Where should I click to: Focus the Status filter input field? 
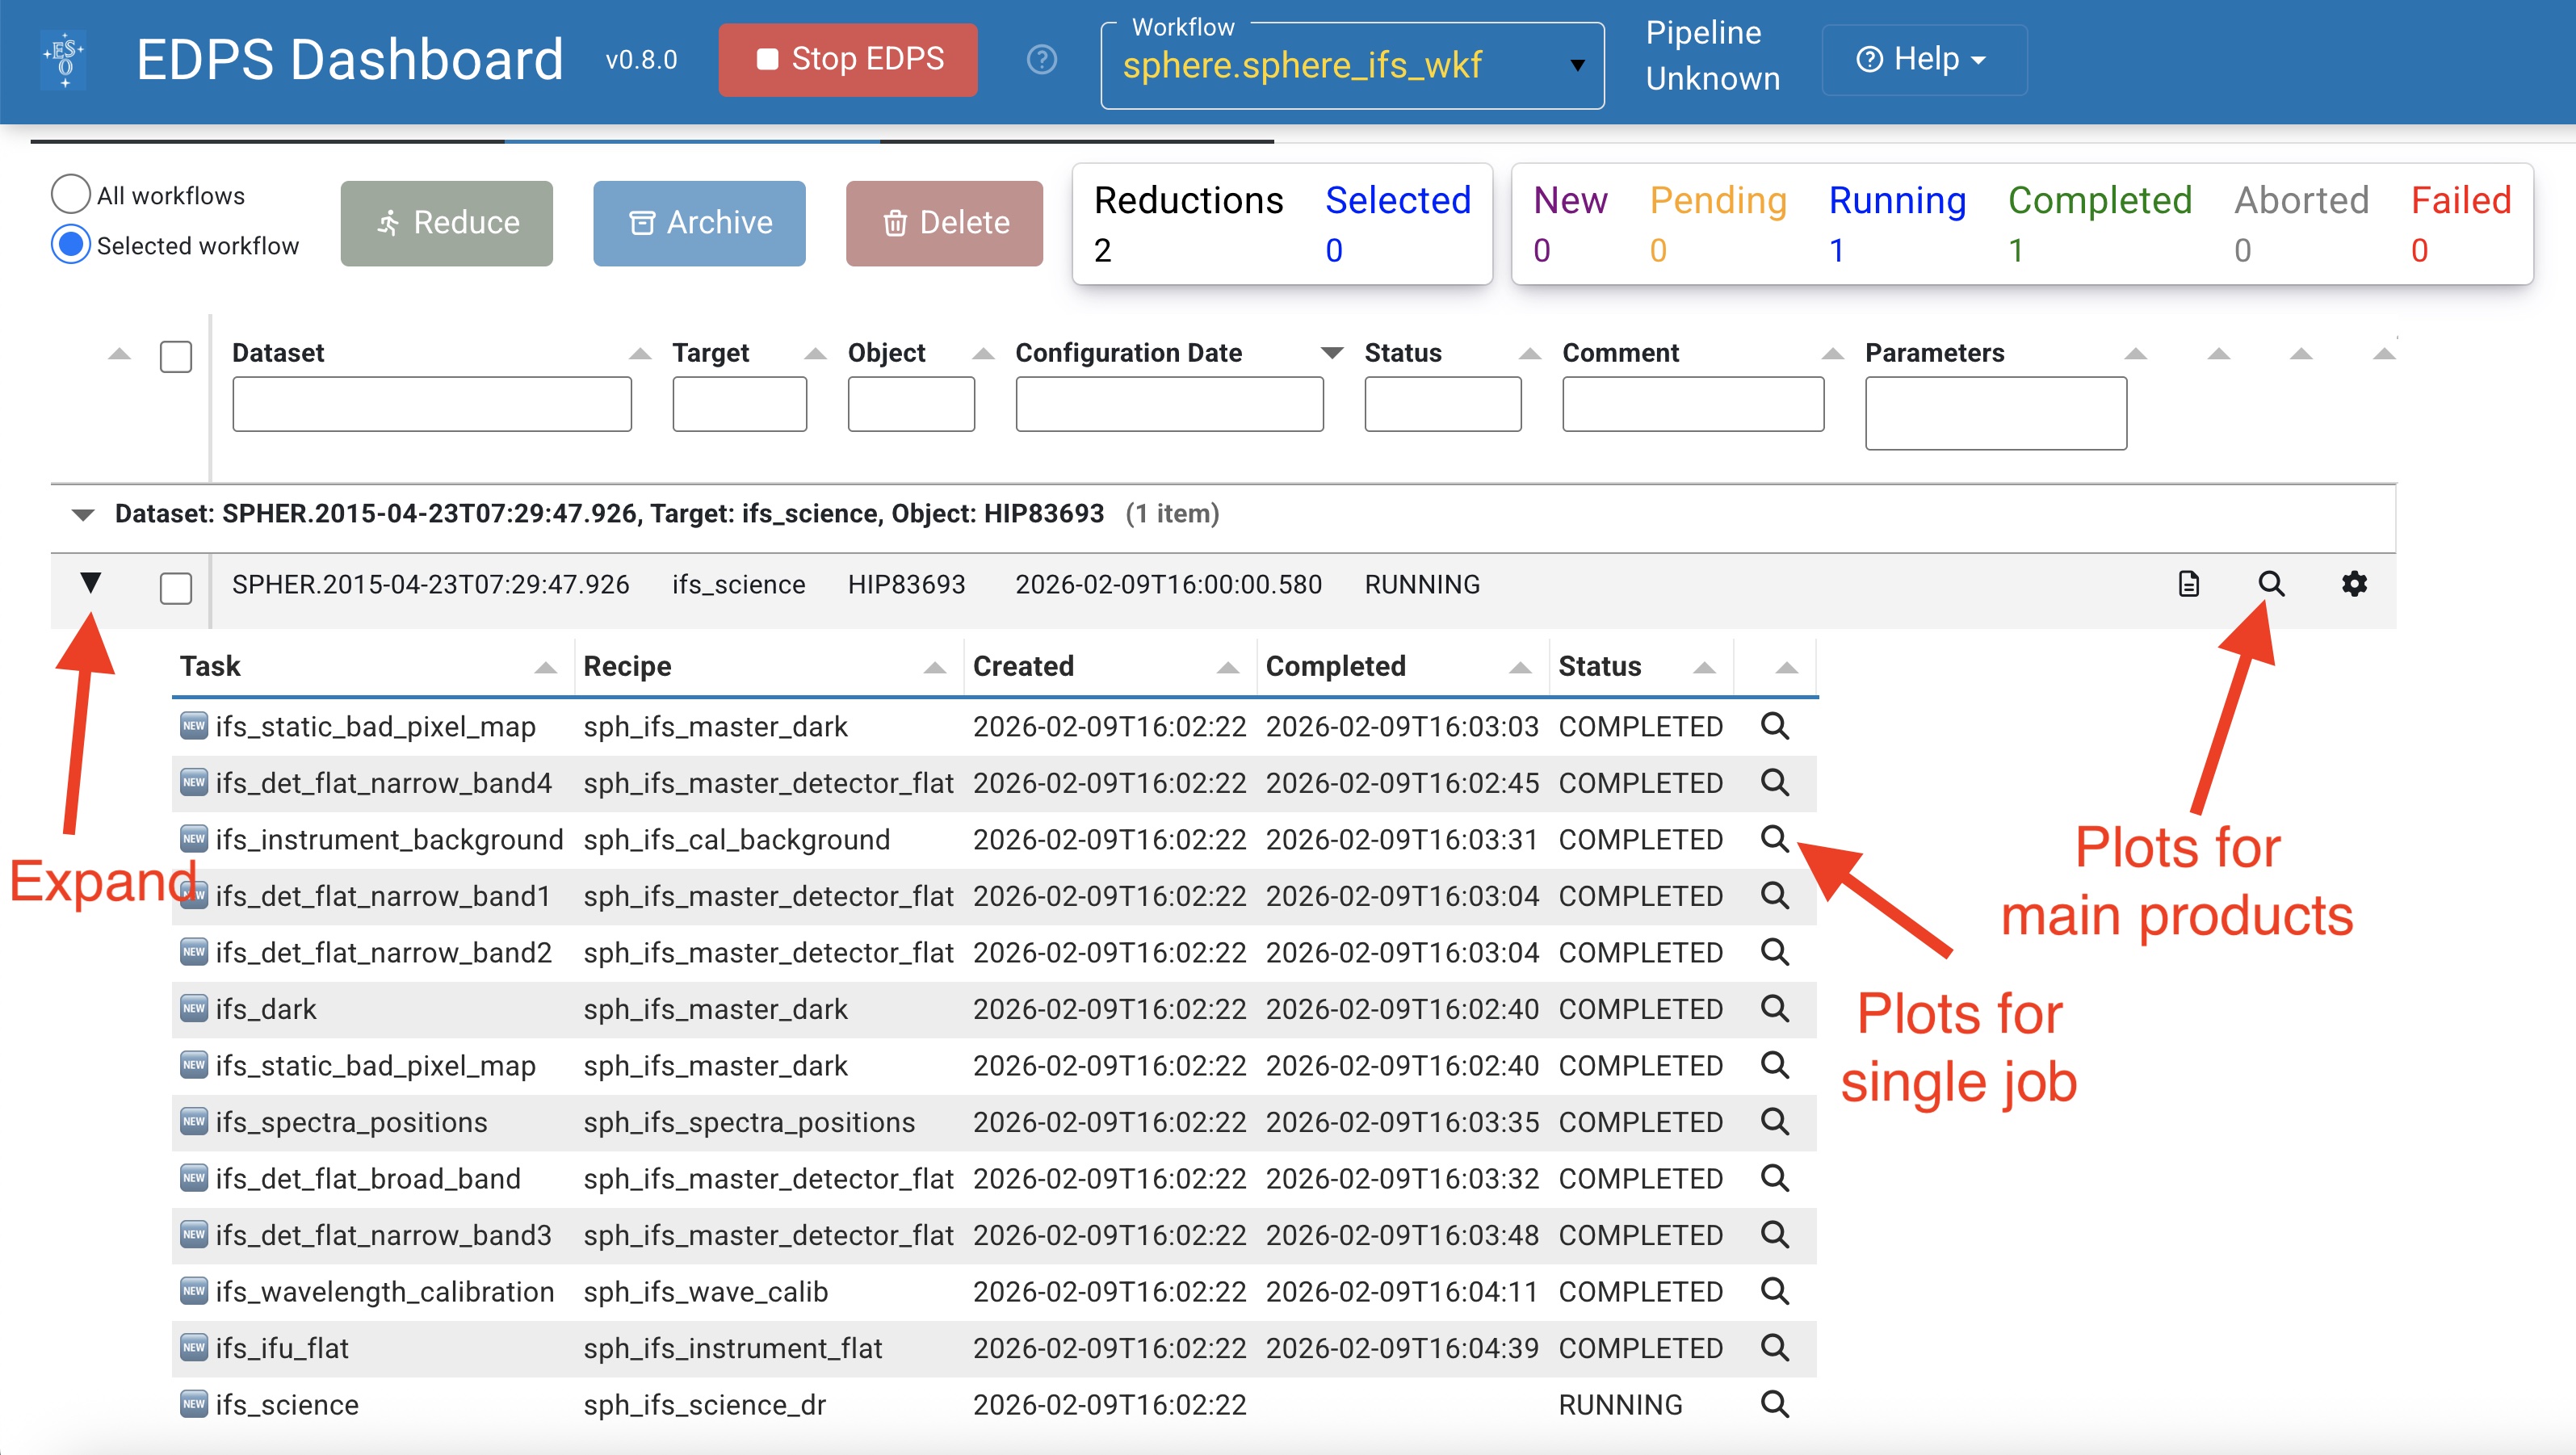(1443, 404)
